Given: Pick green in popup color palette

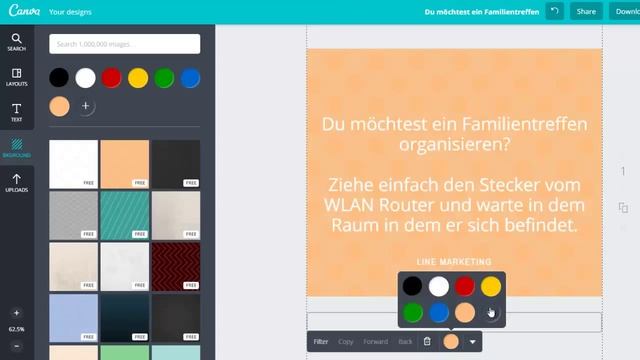Looking at the screenshot, I should pos(412,313).
